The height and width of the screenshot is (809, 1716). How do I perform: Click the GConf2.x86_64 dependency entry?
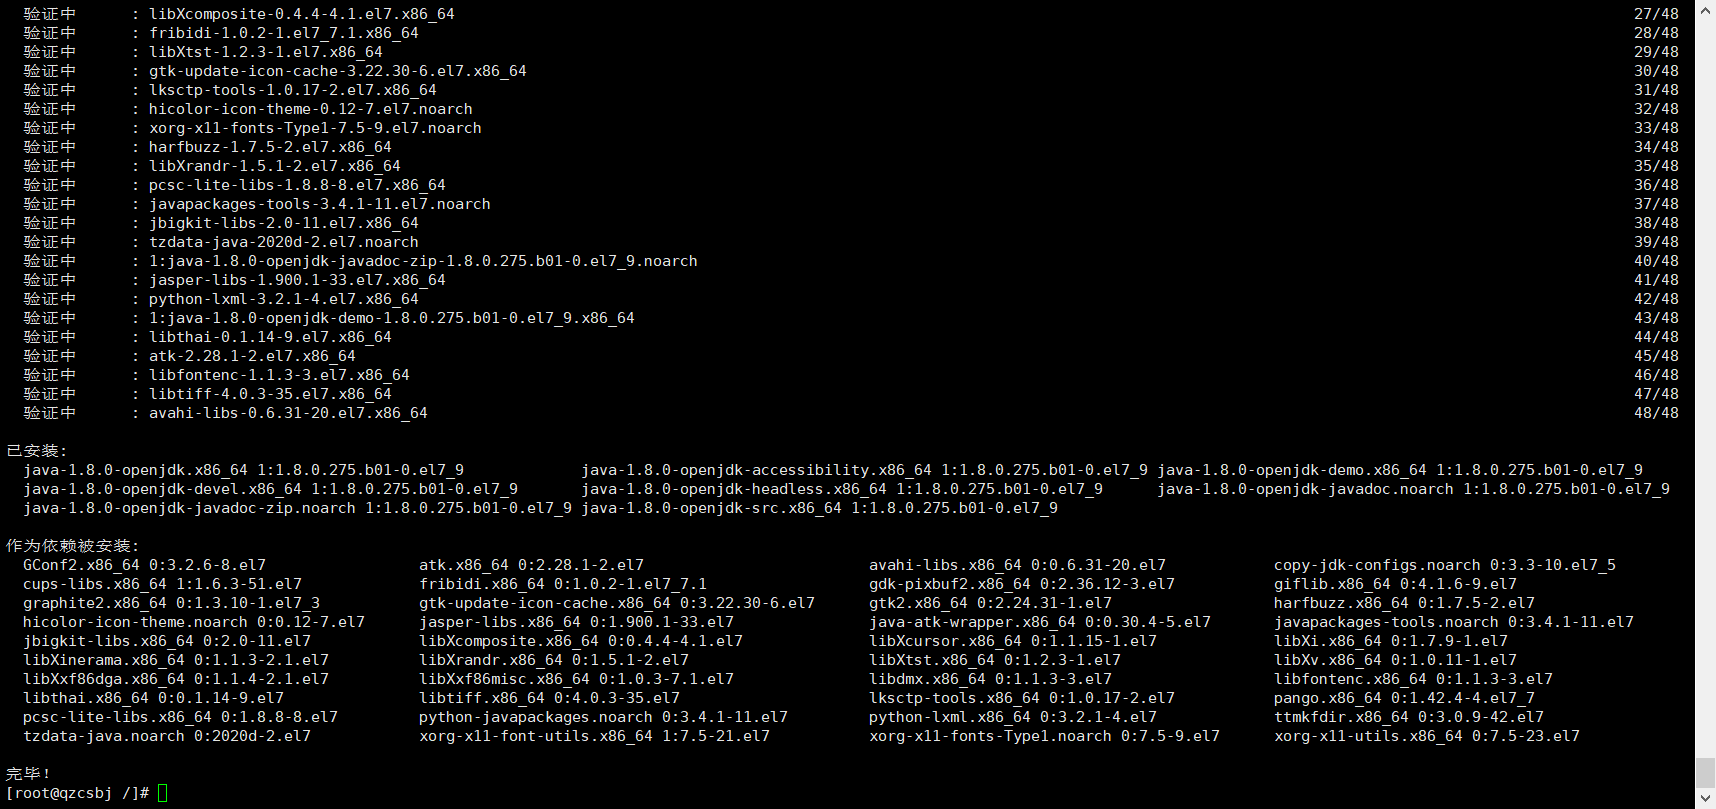145,565
